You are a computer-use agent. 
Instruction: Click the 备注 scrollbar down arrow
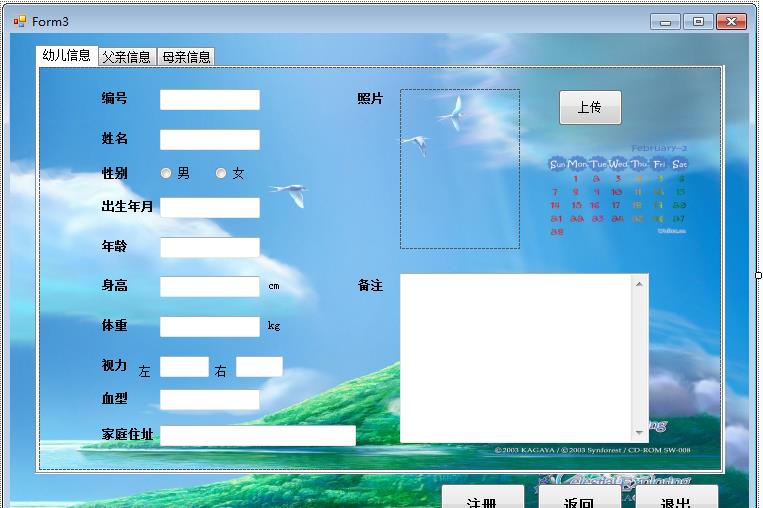[x=639, y=432]
